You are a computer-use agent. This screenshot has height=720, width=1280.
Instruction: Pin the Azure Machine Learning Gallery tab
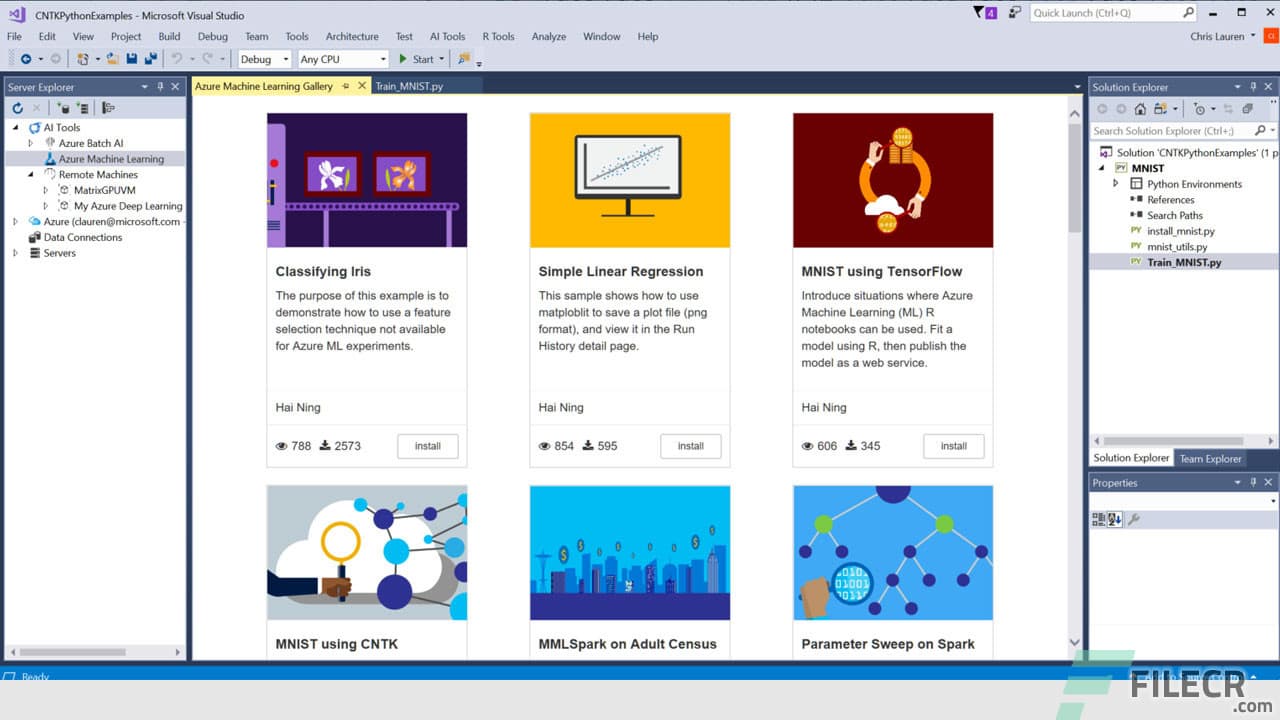[x=347, y=86]
